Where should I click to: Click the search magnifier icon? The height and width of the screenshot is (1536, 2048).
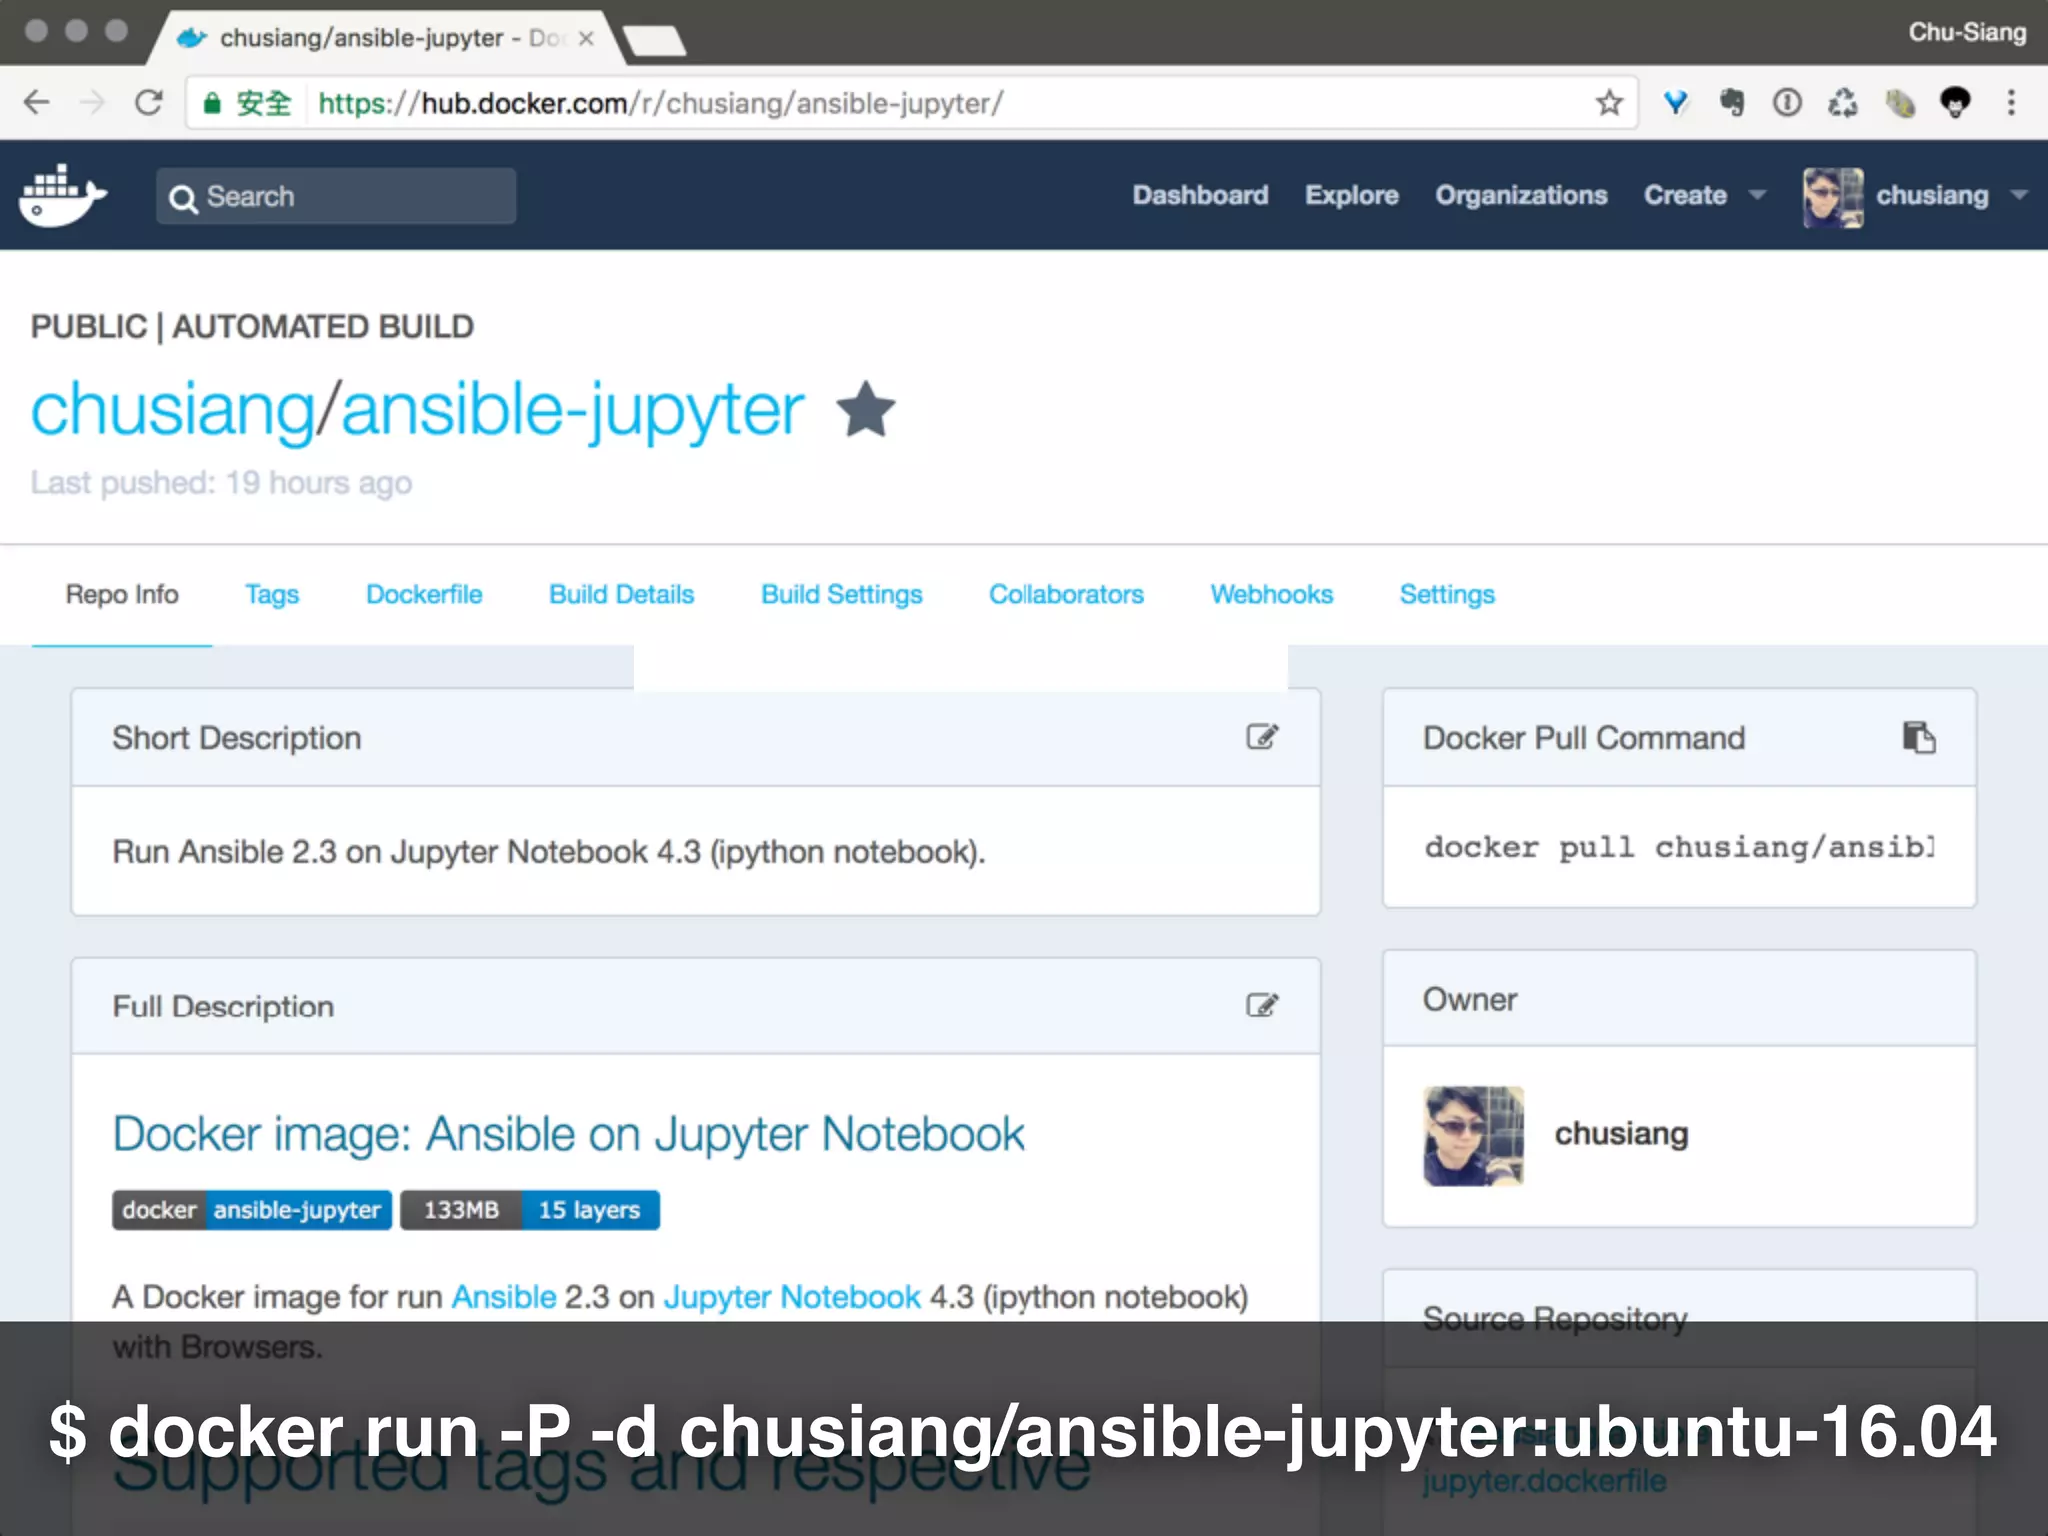(x=182, y=198)
